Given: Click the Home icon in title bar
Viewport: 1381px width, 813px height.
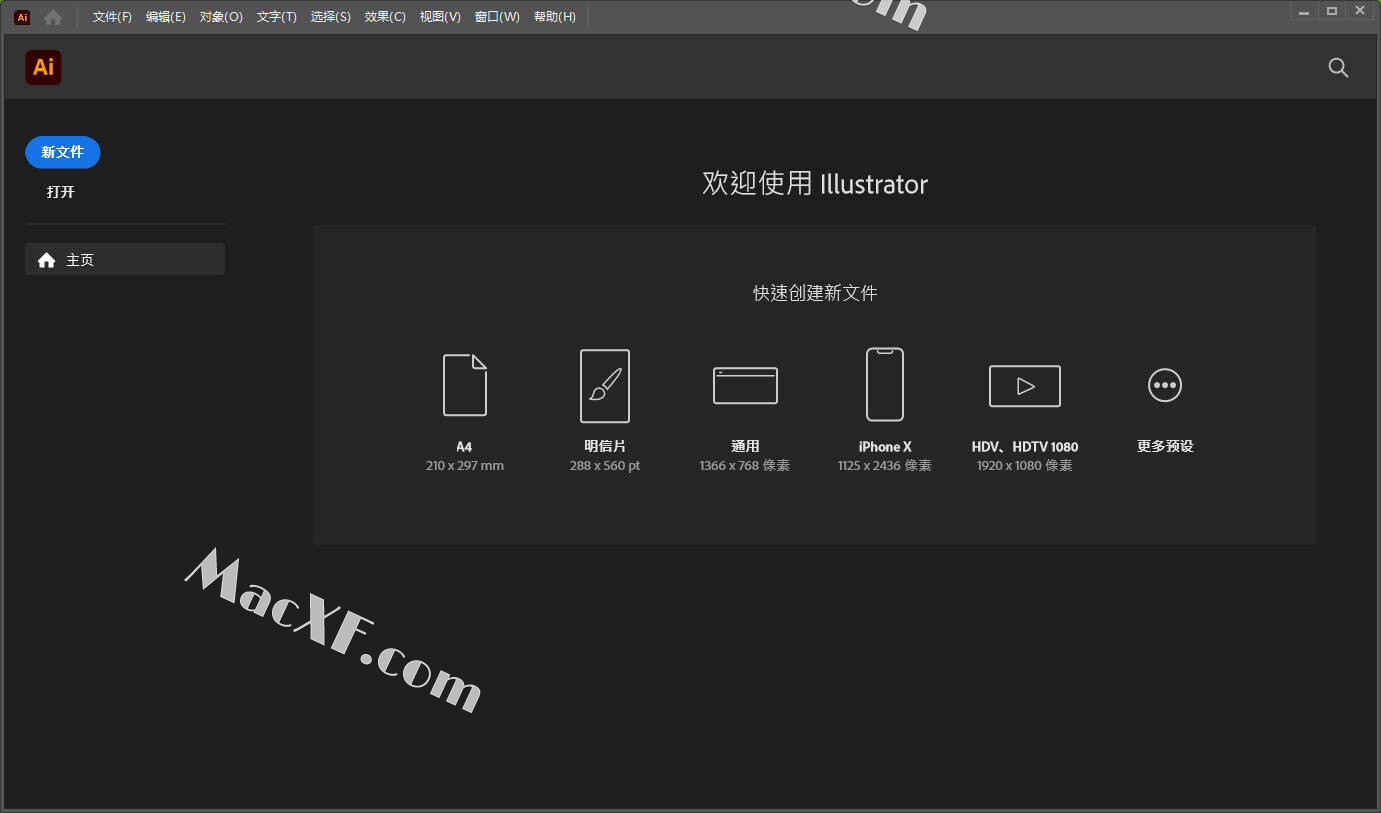Looking at the screenshot, I should point(53,17).
